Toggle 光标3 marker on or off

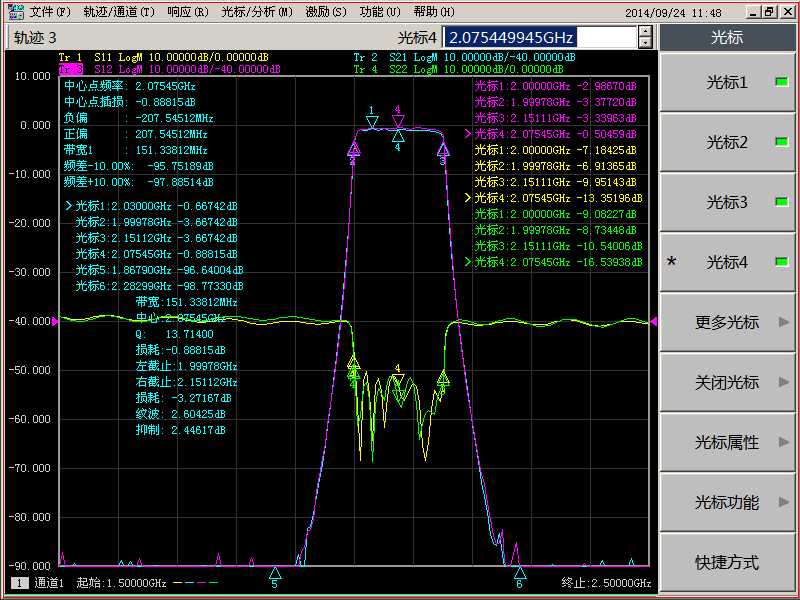click(727, 202)
